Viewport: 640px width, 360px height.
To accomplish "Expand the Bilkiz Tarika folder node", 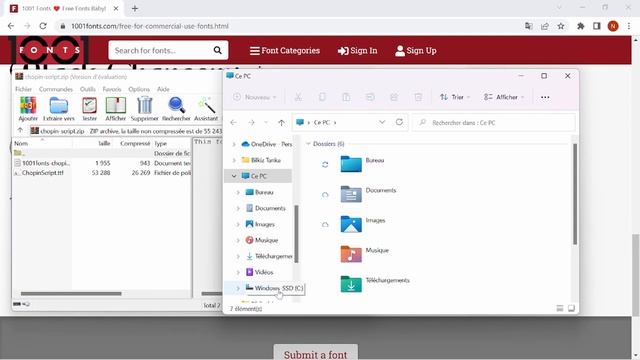I will click(234, 160).
